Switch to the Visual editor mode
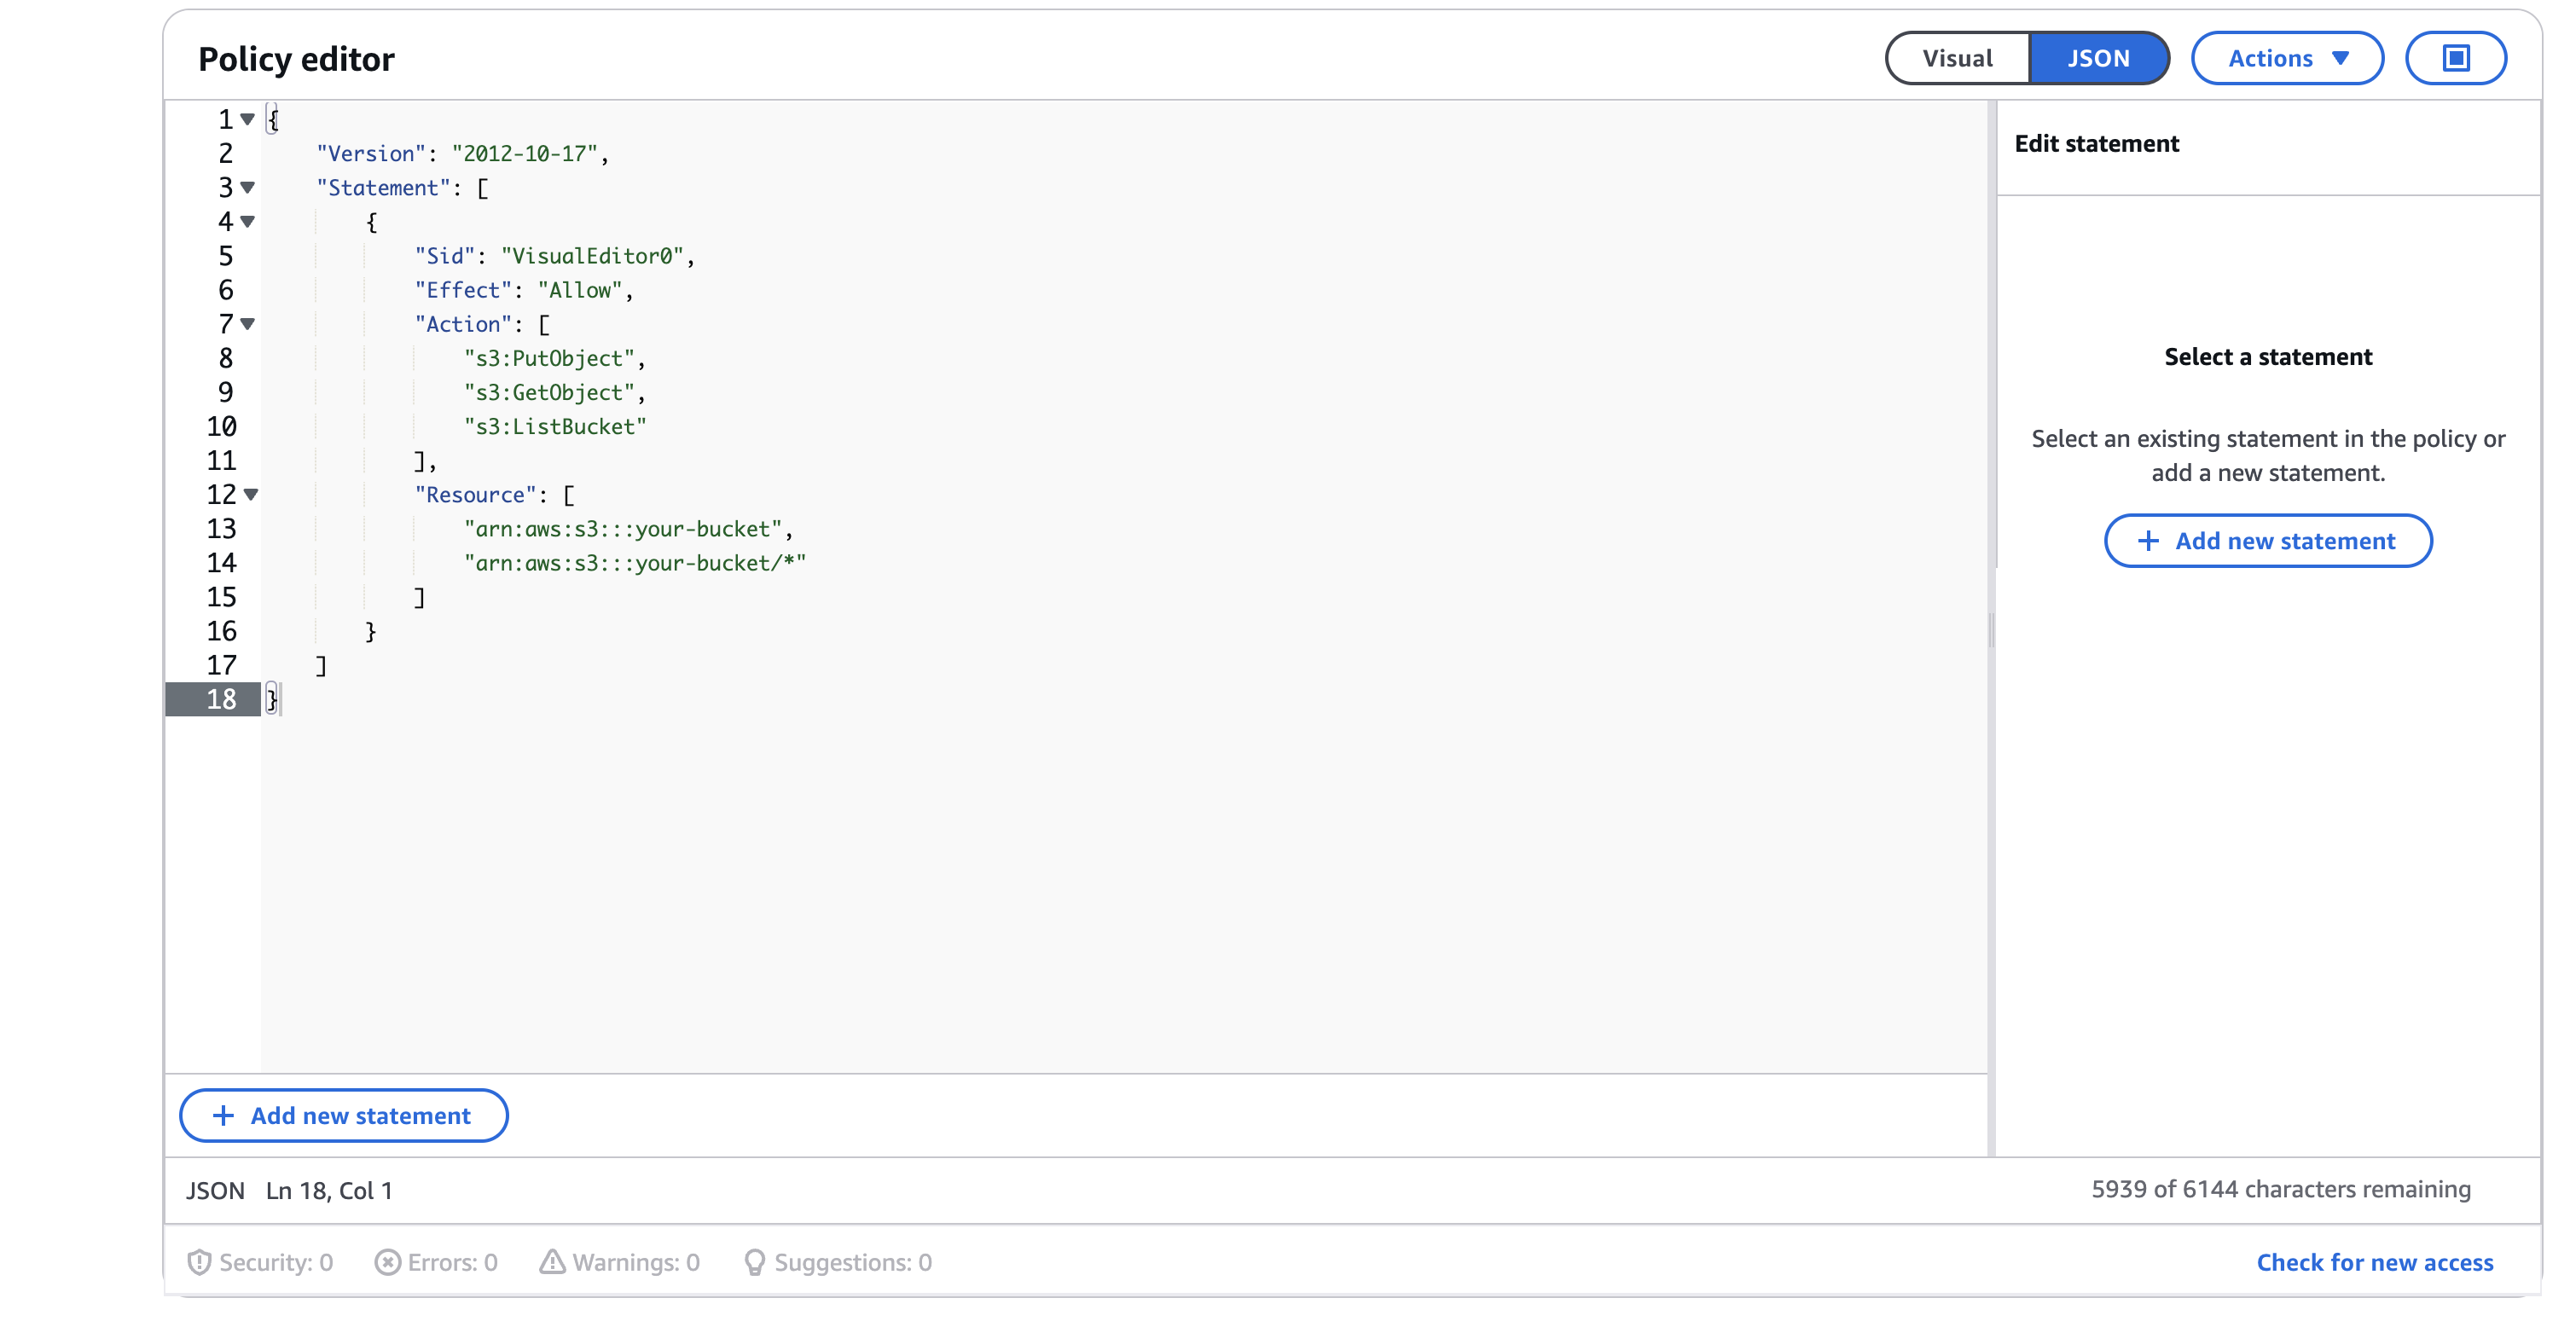 point(1957,58)
